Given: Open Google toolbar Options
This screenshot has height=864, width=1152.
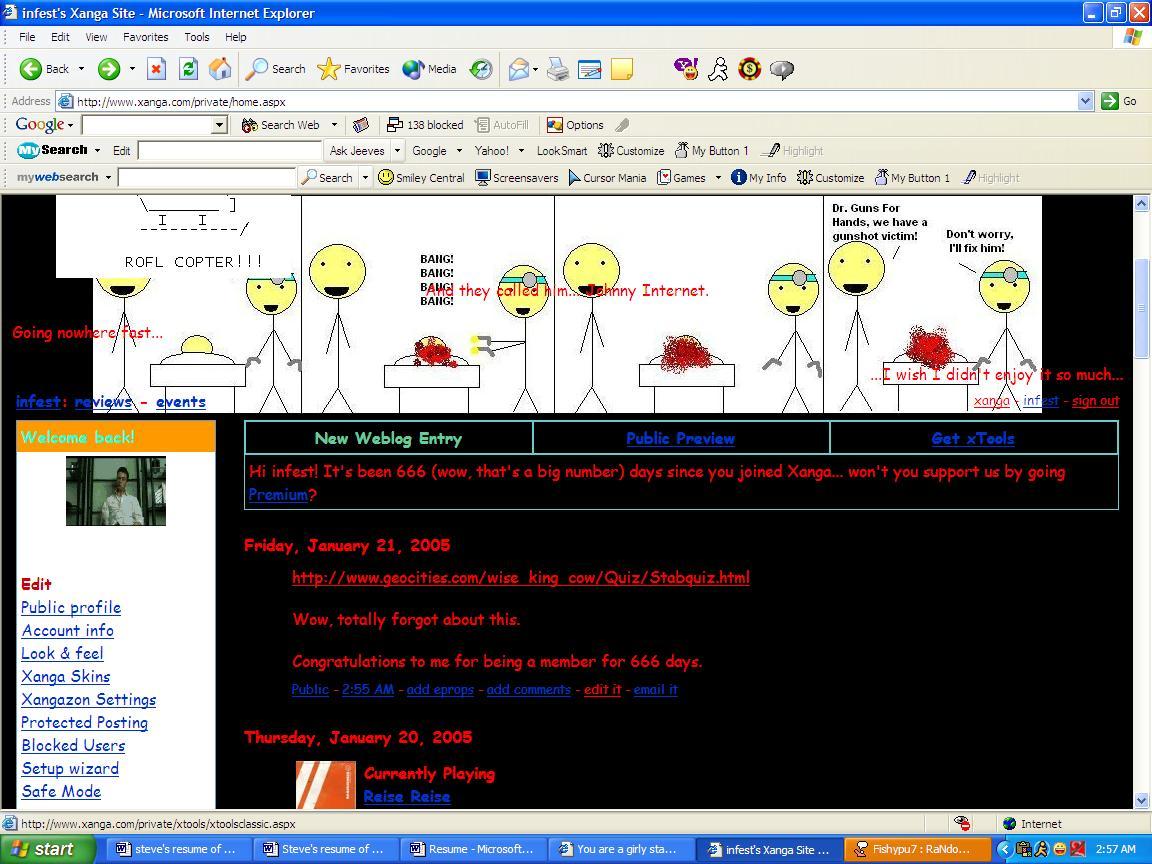Looking at the screenshot, I should pos(575,125).
